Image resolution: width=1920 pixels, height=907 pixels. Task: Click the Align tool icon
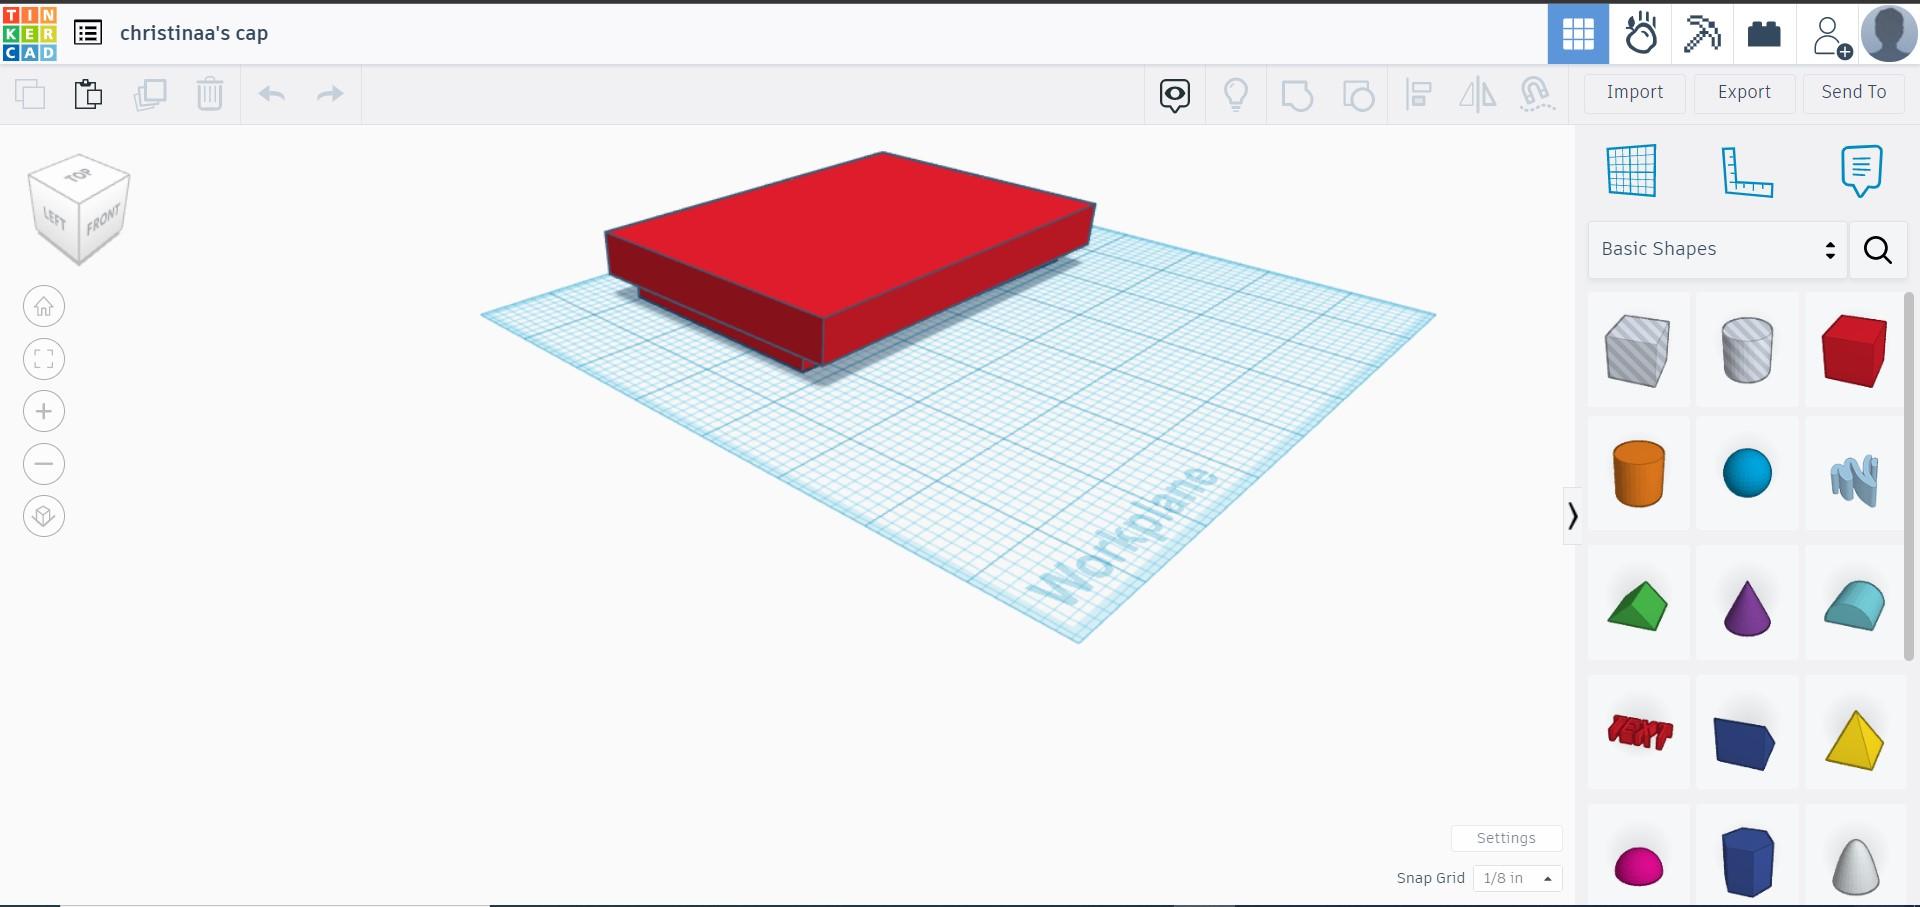(1418, 95)
